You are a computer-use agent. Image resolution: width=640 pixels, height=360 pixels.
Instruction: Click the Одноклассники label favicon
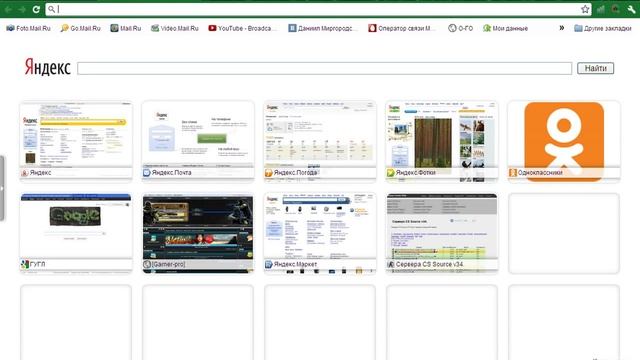513,173
